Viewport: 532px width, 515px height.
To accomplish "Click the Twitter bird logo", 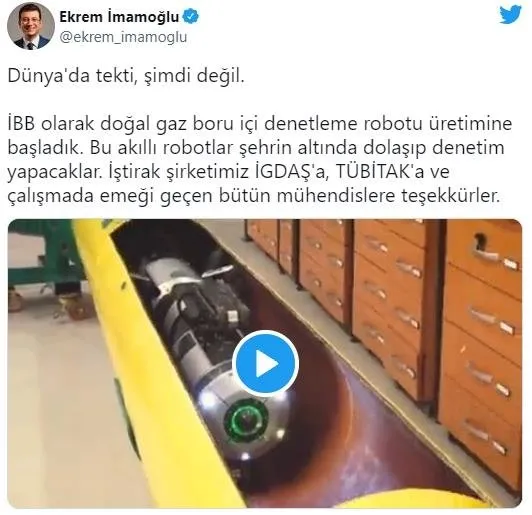I will coord(510,15).
